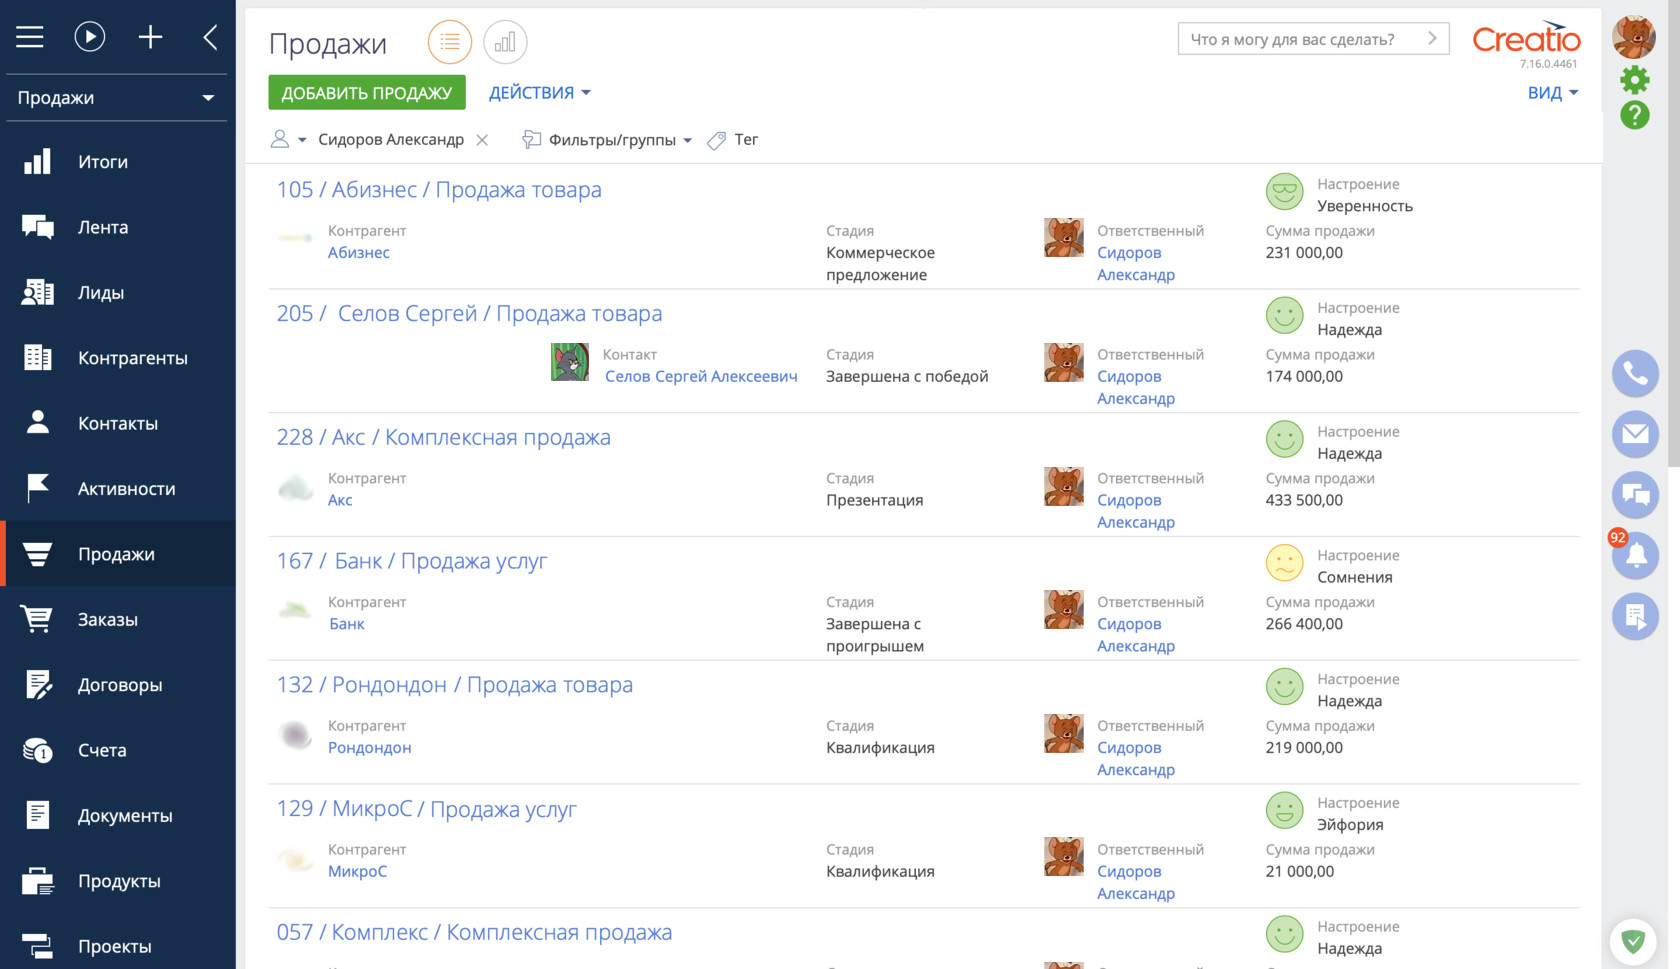Open the help question mark icon
Screen dimensions: 1680x969
pos(1634,115)
